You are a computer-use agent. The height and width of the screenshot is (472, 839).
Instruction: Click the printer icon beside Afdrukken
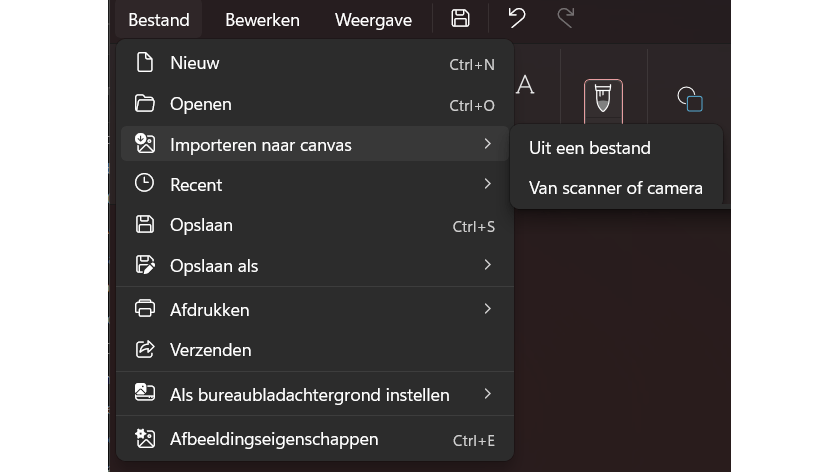[x=145, y=309]
